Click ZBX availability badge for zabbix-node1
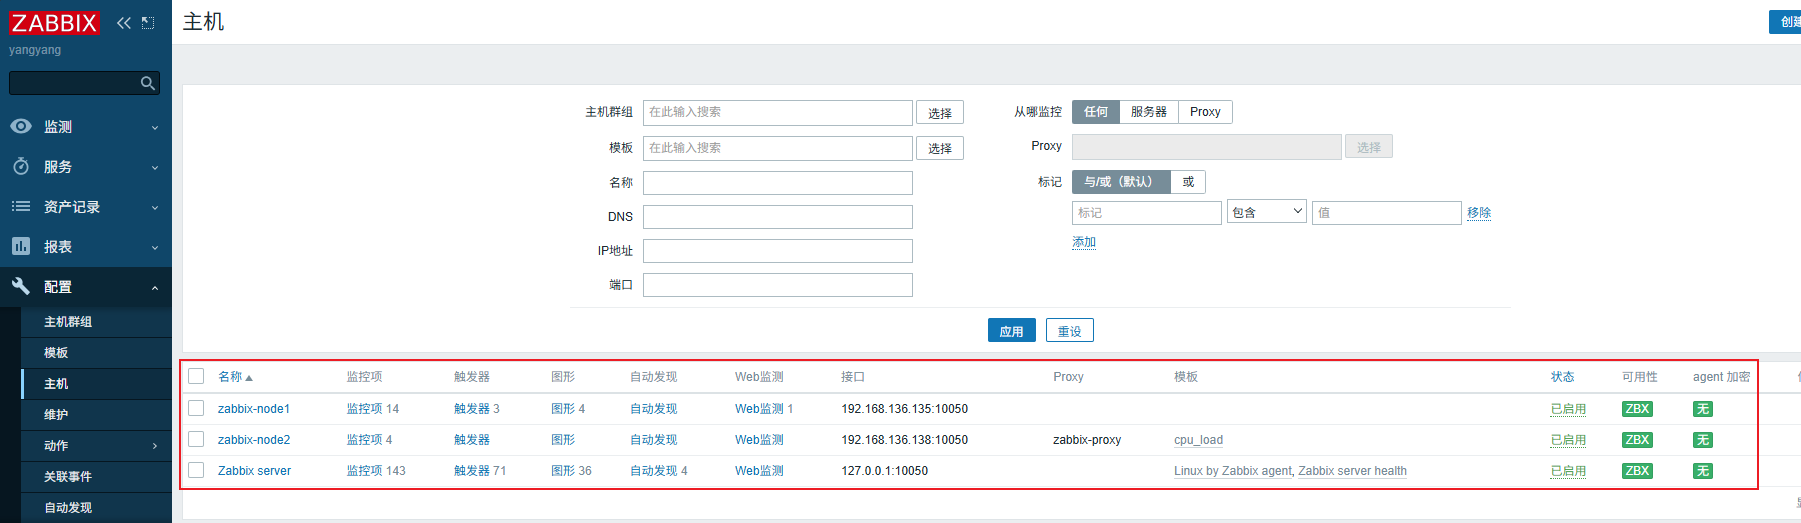 [1637, 409]
